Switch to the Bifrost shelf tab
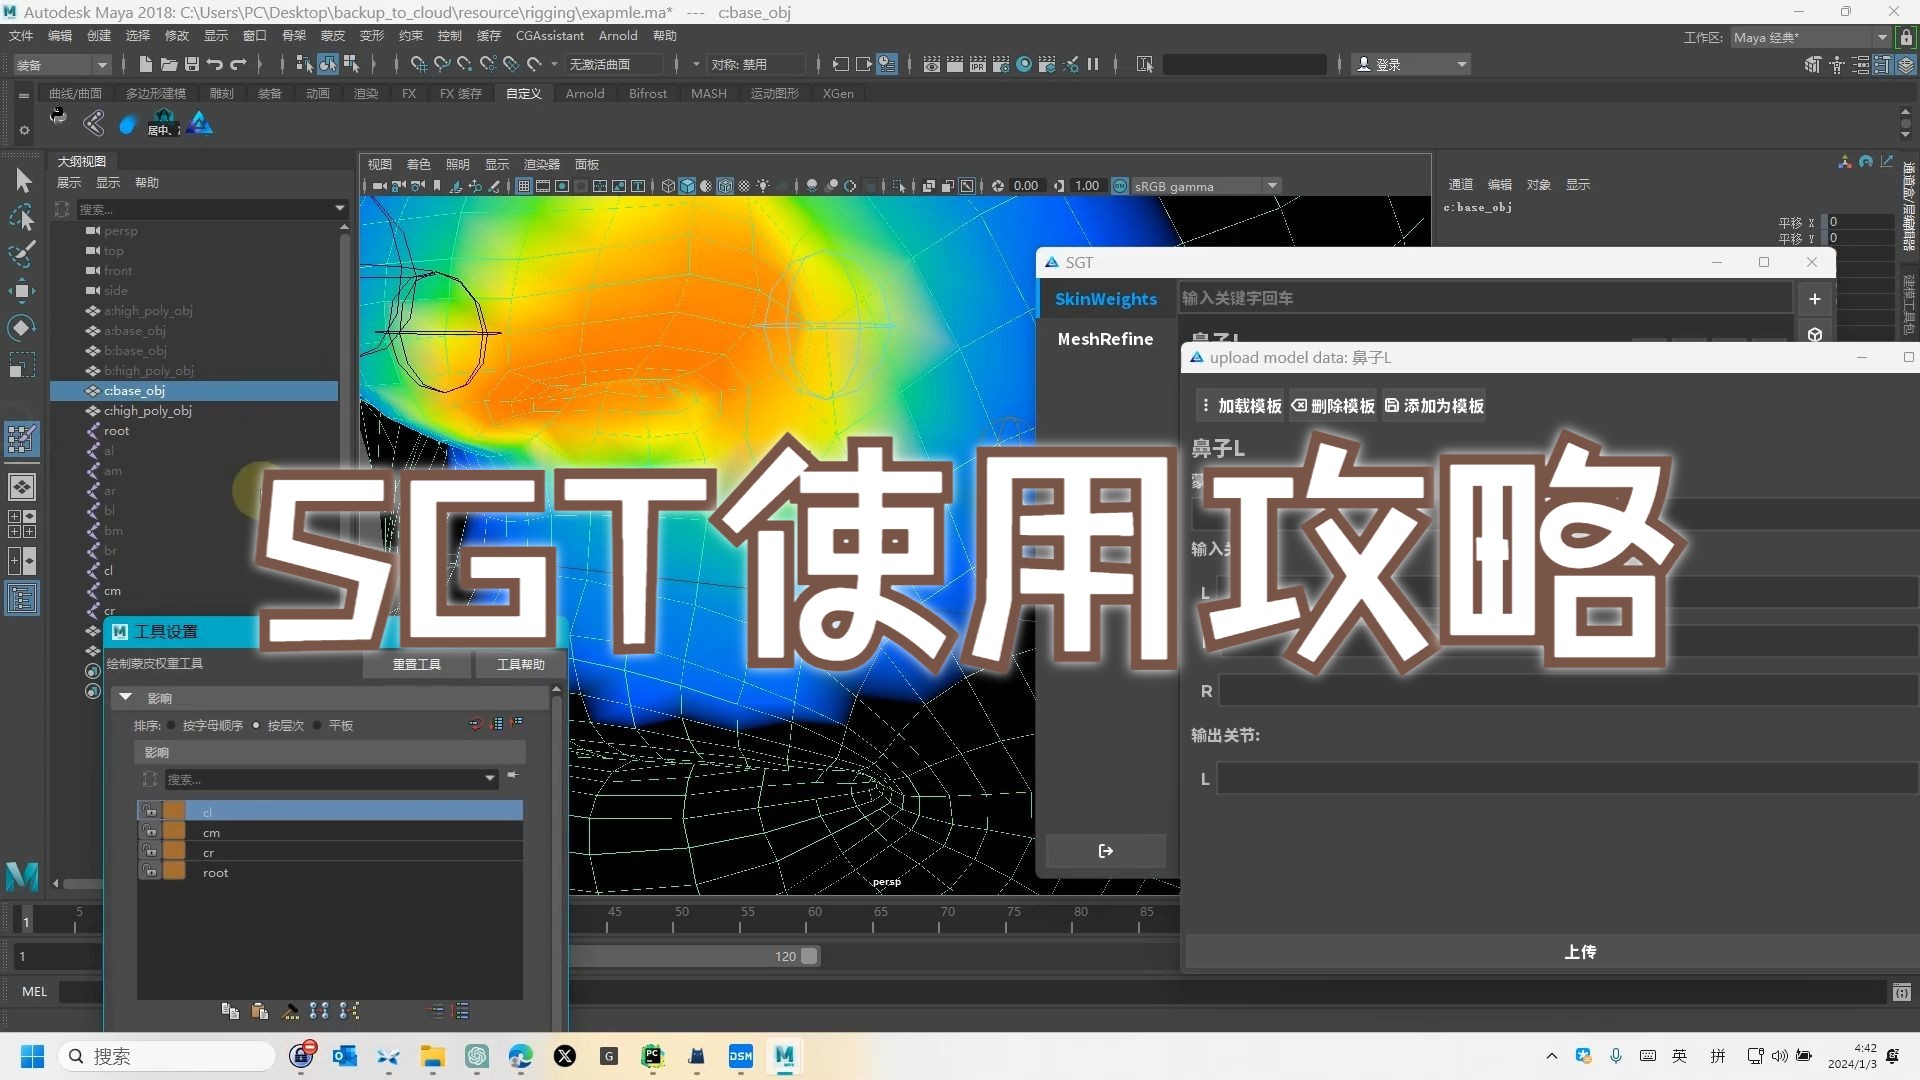Screen dimensions: 1920x1080 pos(648,93)
